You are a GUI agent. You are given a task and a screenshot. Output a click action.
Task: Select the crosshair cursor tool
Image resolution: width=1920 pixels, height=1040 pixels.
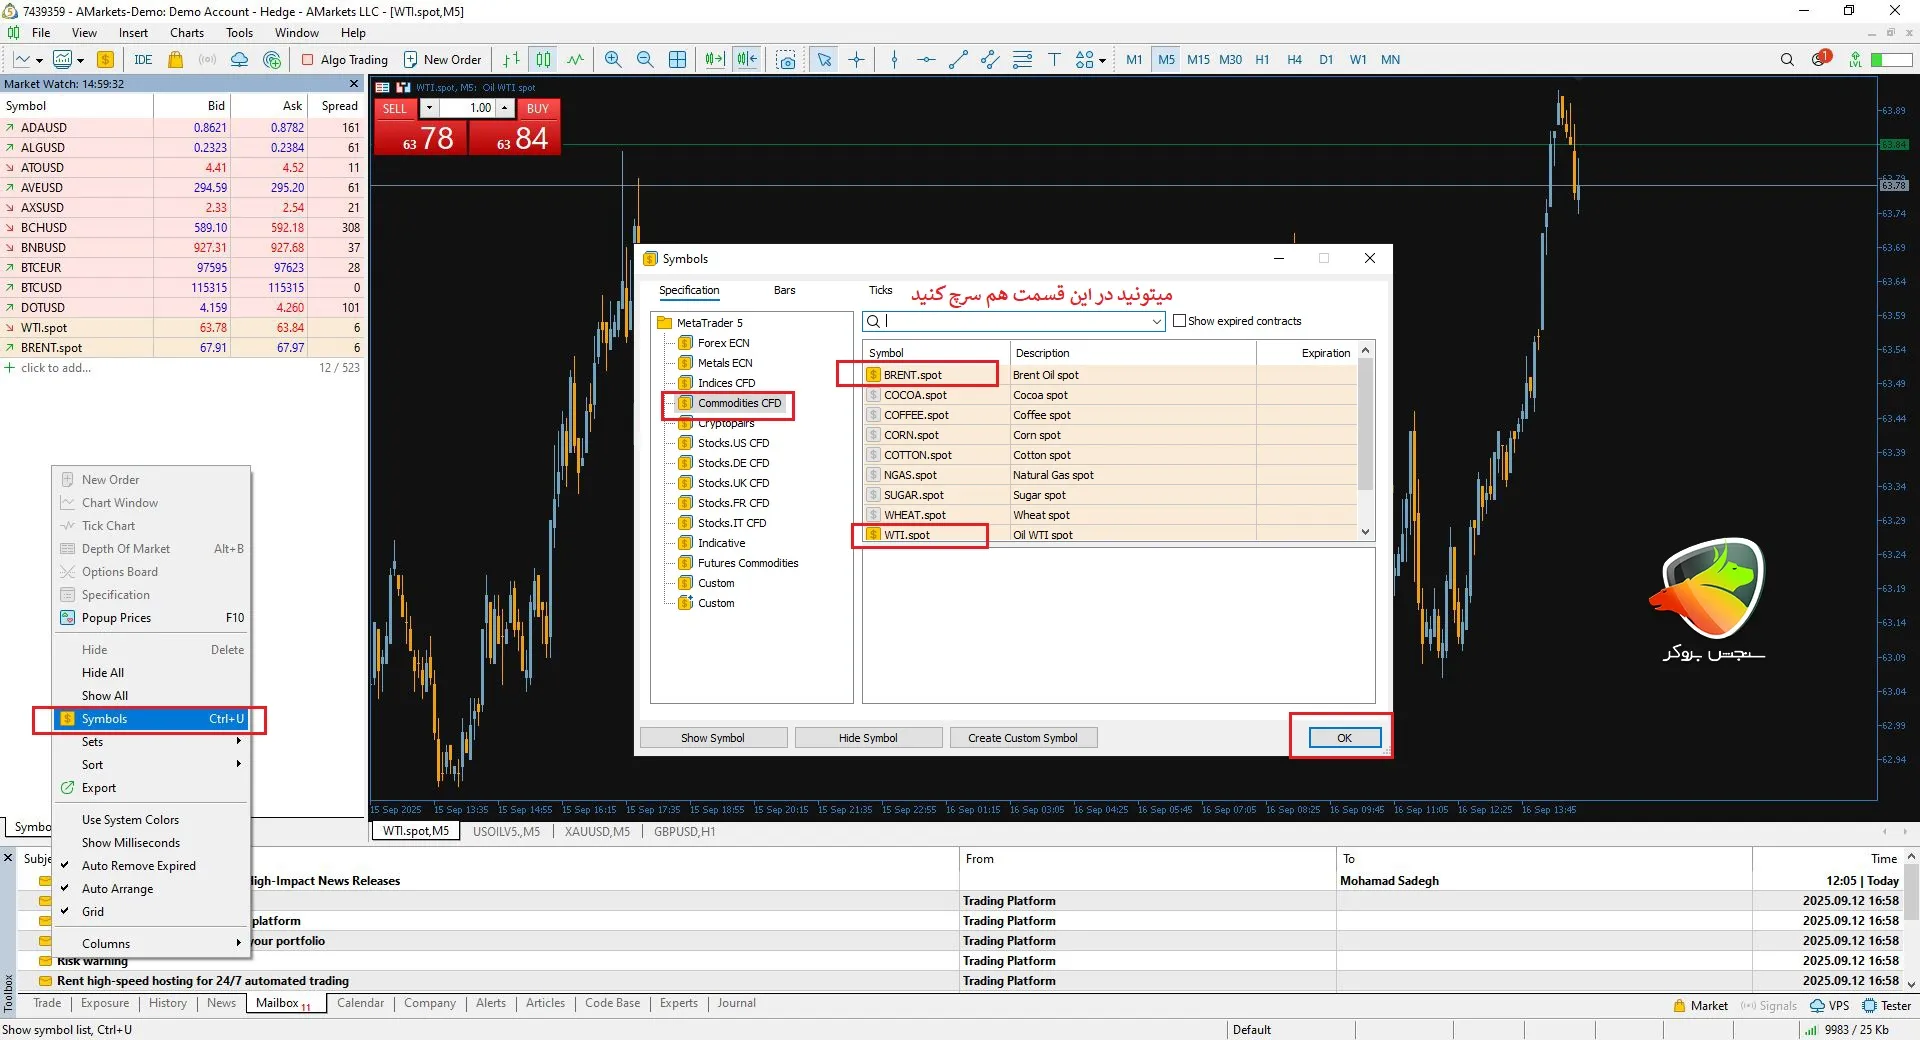click(x=857, y=60)
